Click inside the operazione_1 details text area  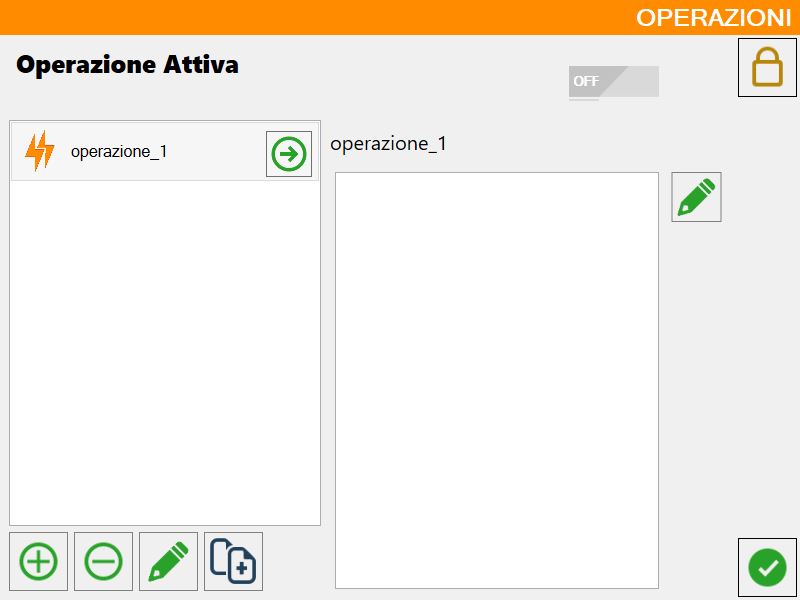pos(497,381)
